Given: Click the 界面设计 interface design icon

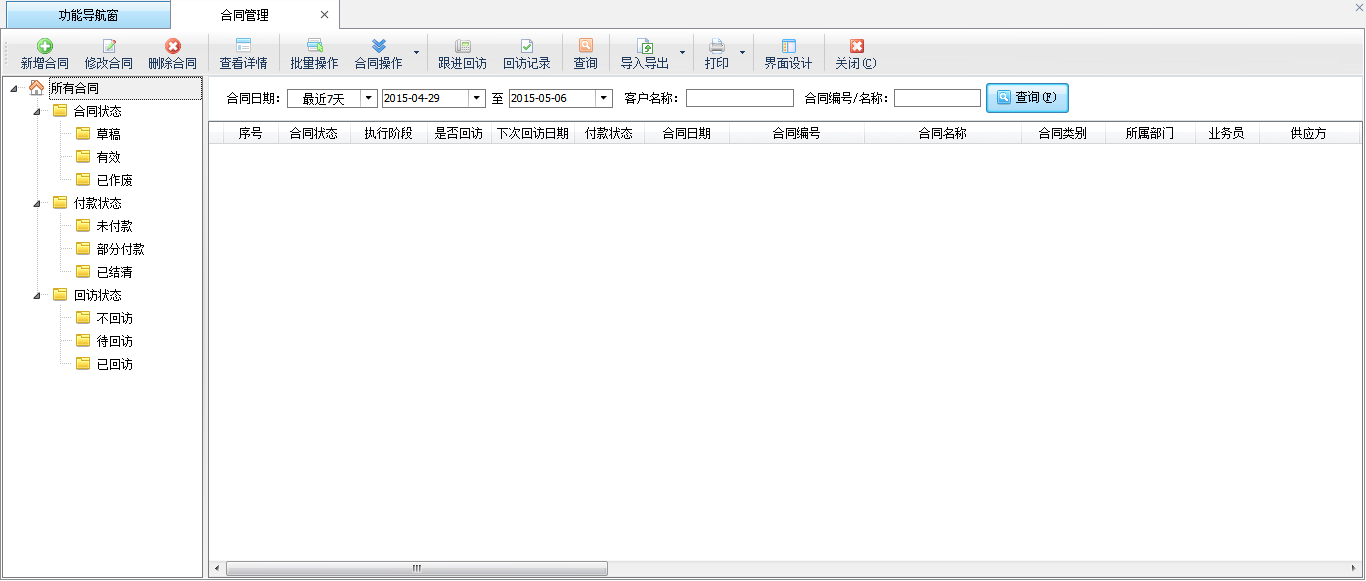Looking at the screenshot, I should tap(788, 46).
